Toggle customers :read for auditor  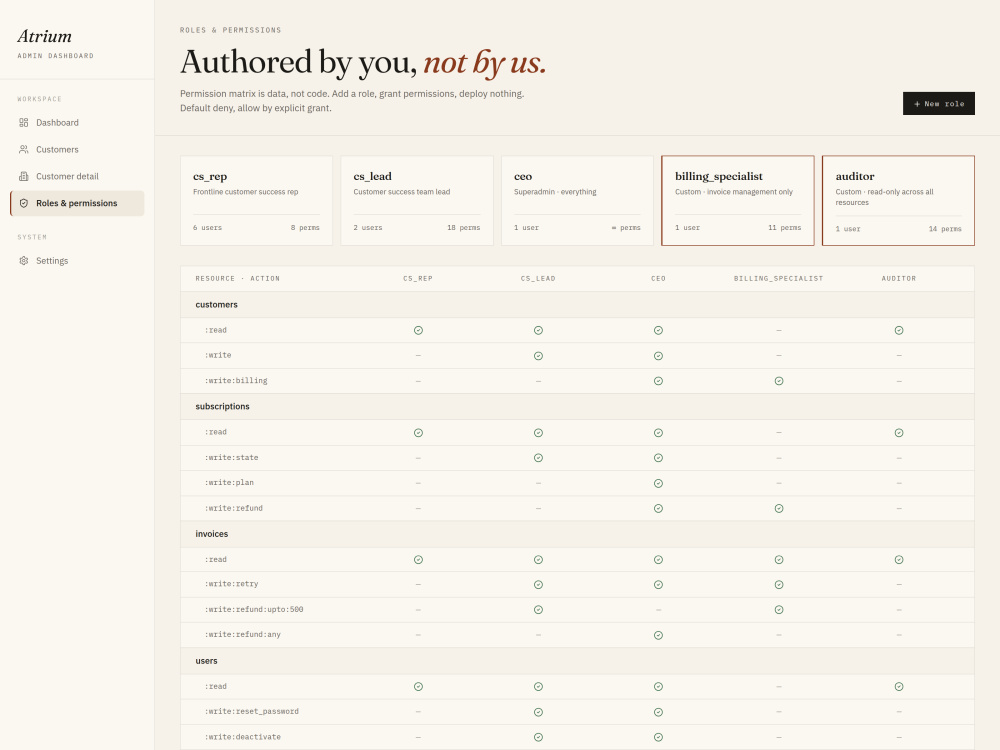click(899, 330)
